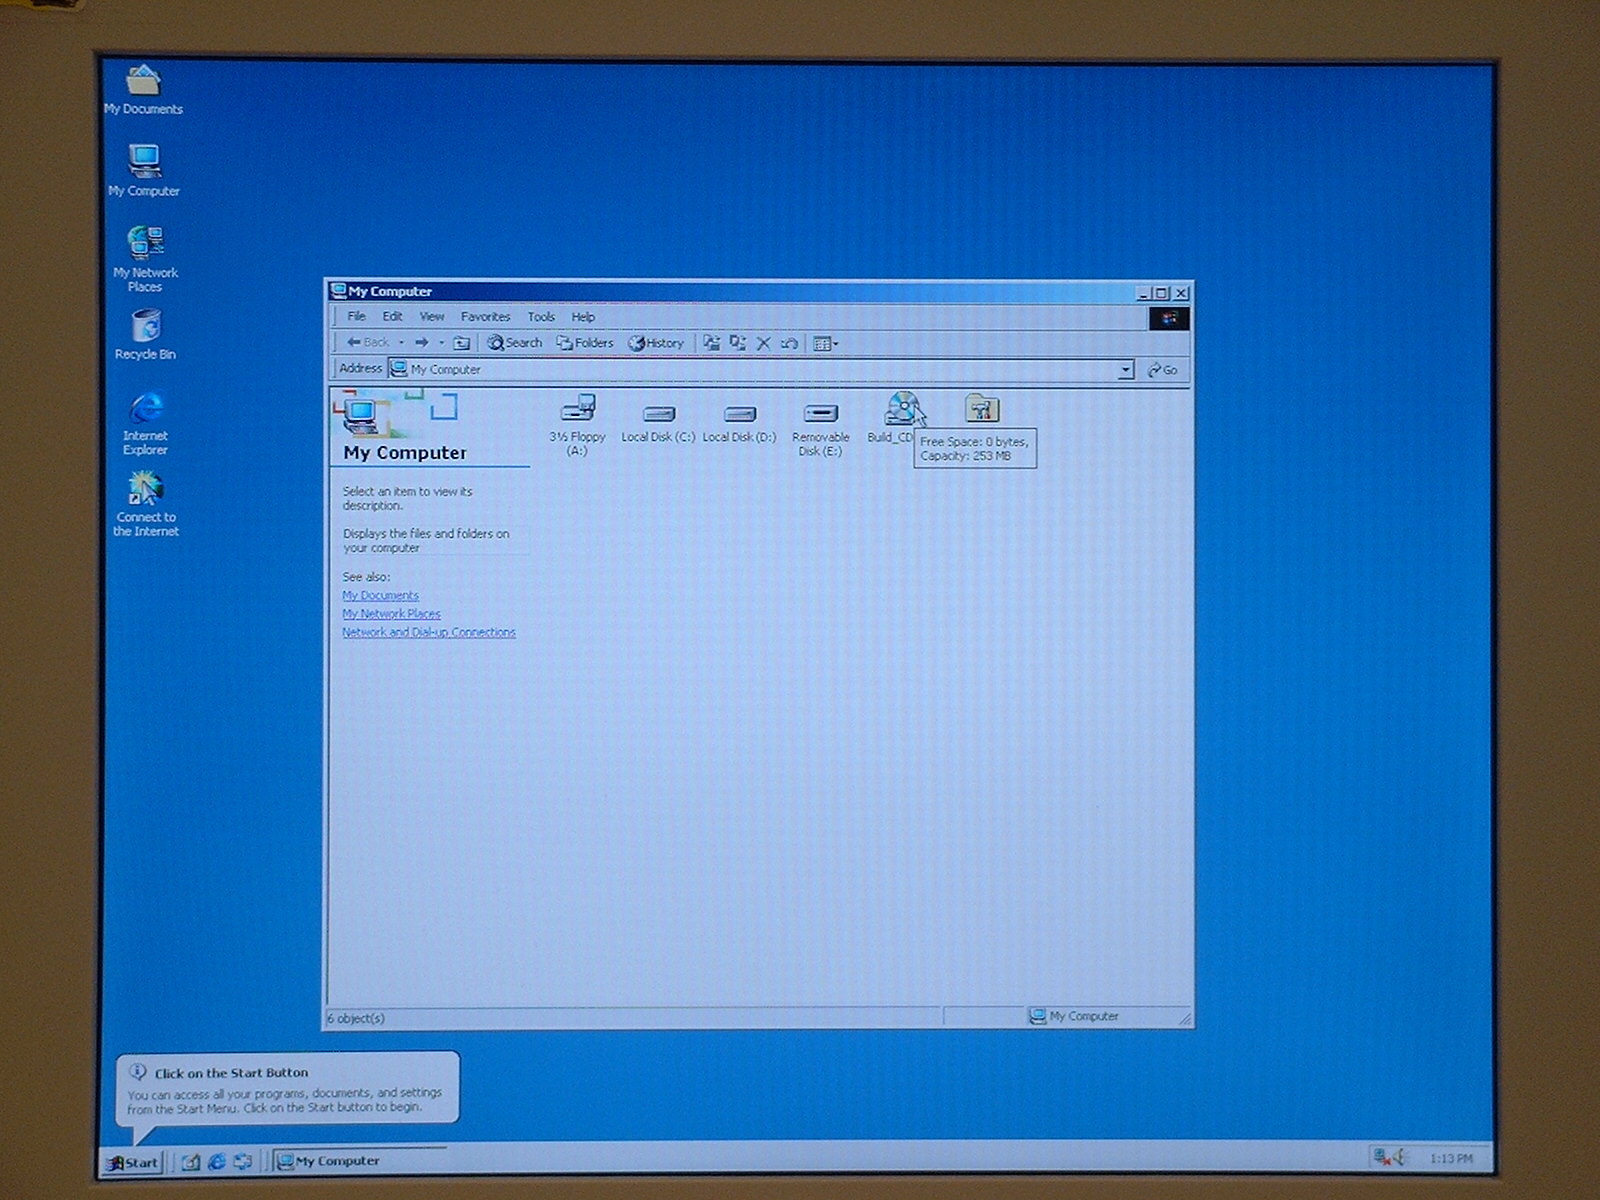Viewport: 1600px width, 1200px height.
Task: Open the Control Panel folder icon
Action: [982, 409]
